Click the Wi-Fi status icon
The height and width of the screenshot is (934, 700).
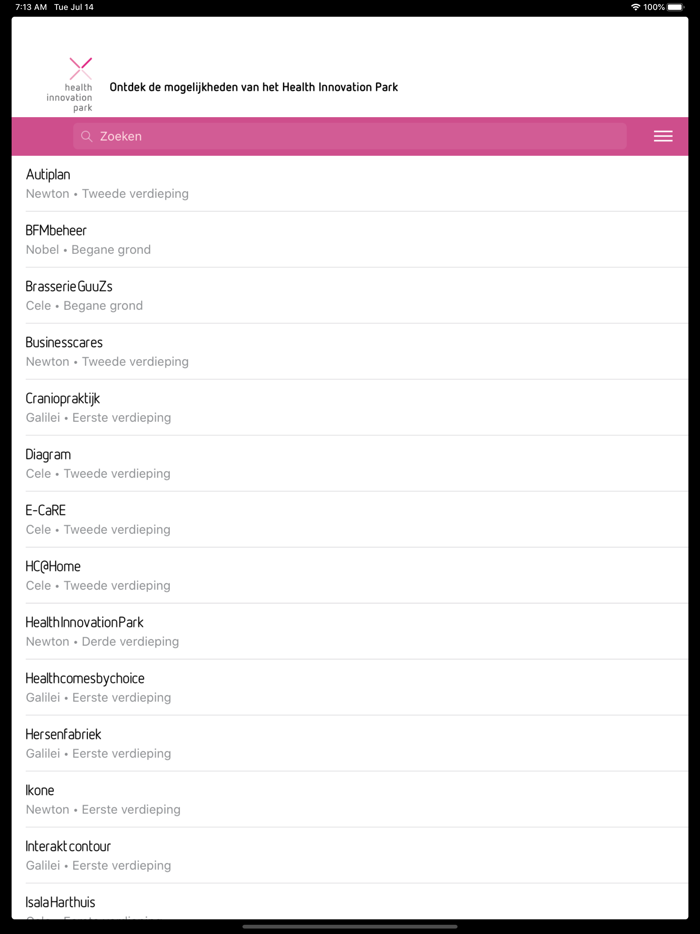coord(636,7)
